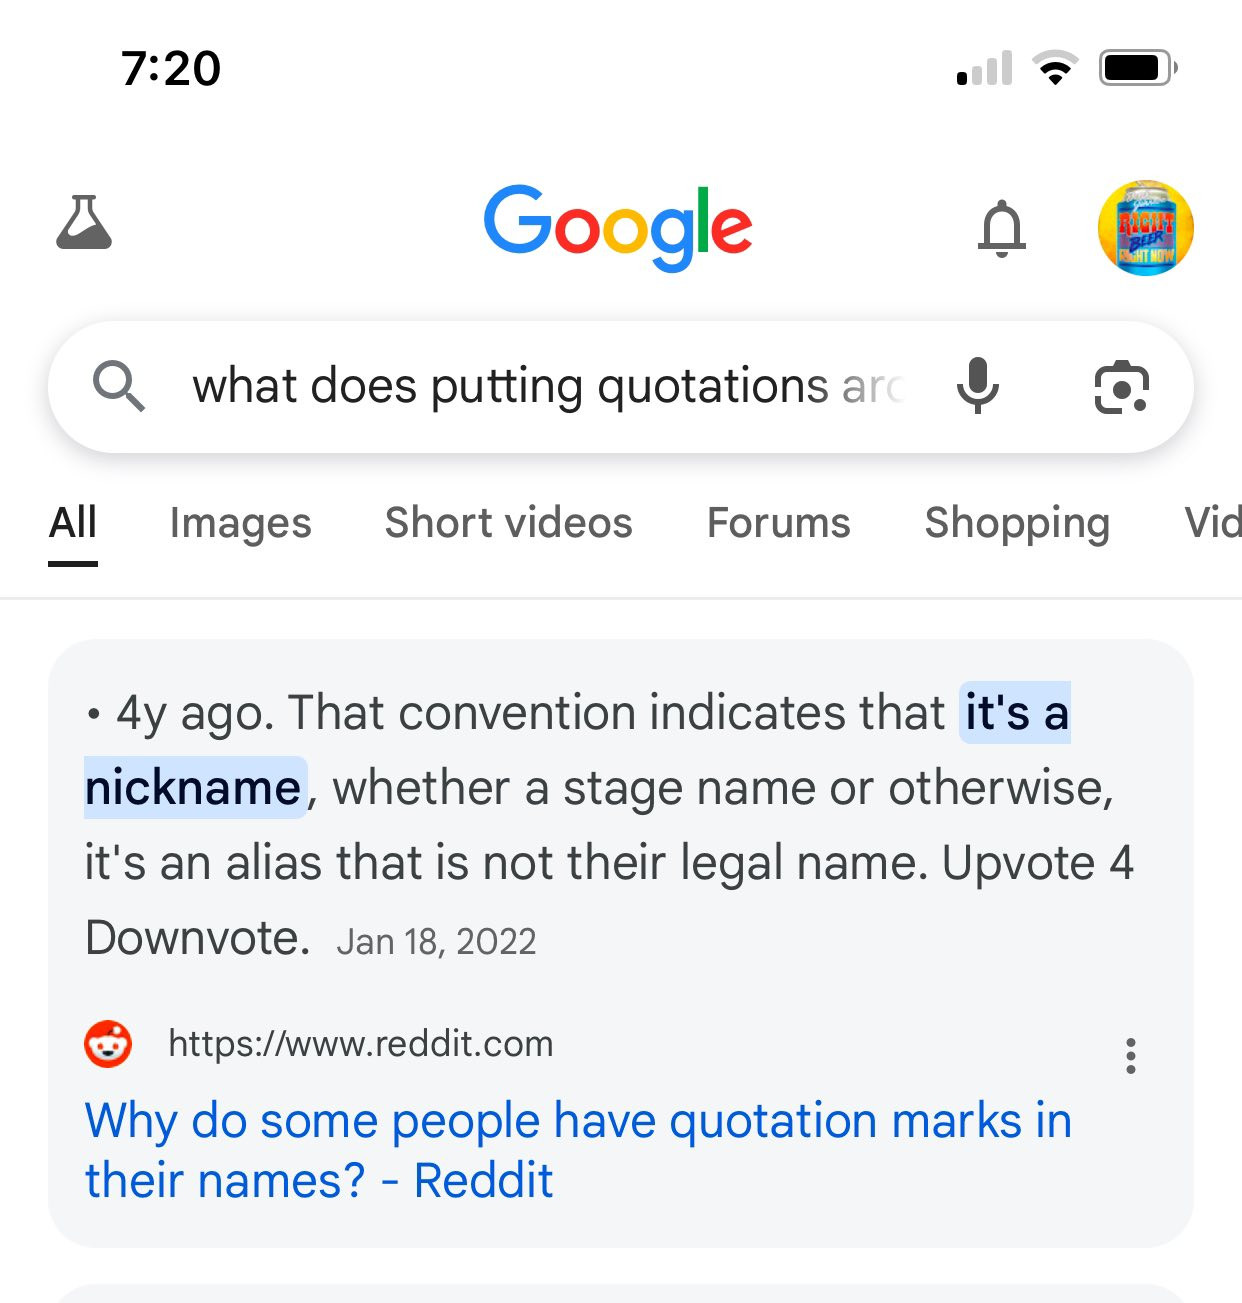This screenshot has width=1242, height=1303.
Task: Click the Google logo
Action: point(618,226)
